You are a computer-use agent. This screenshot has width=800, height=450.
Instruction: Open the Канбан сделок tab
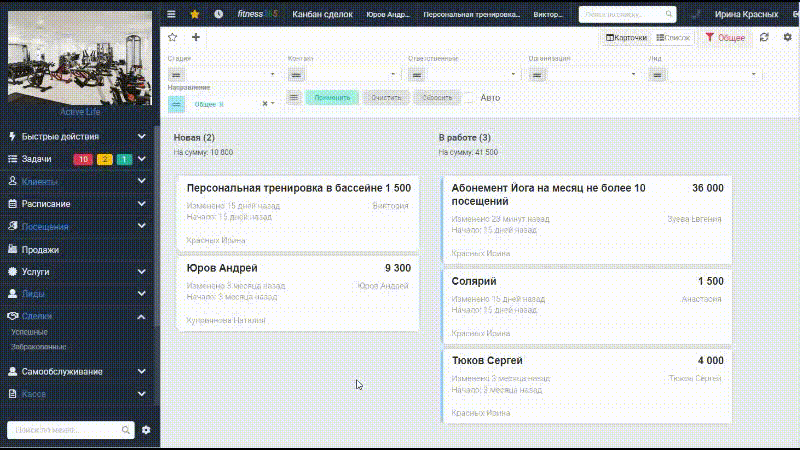[x=322, y=14]
